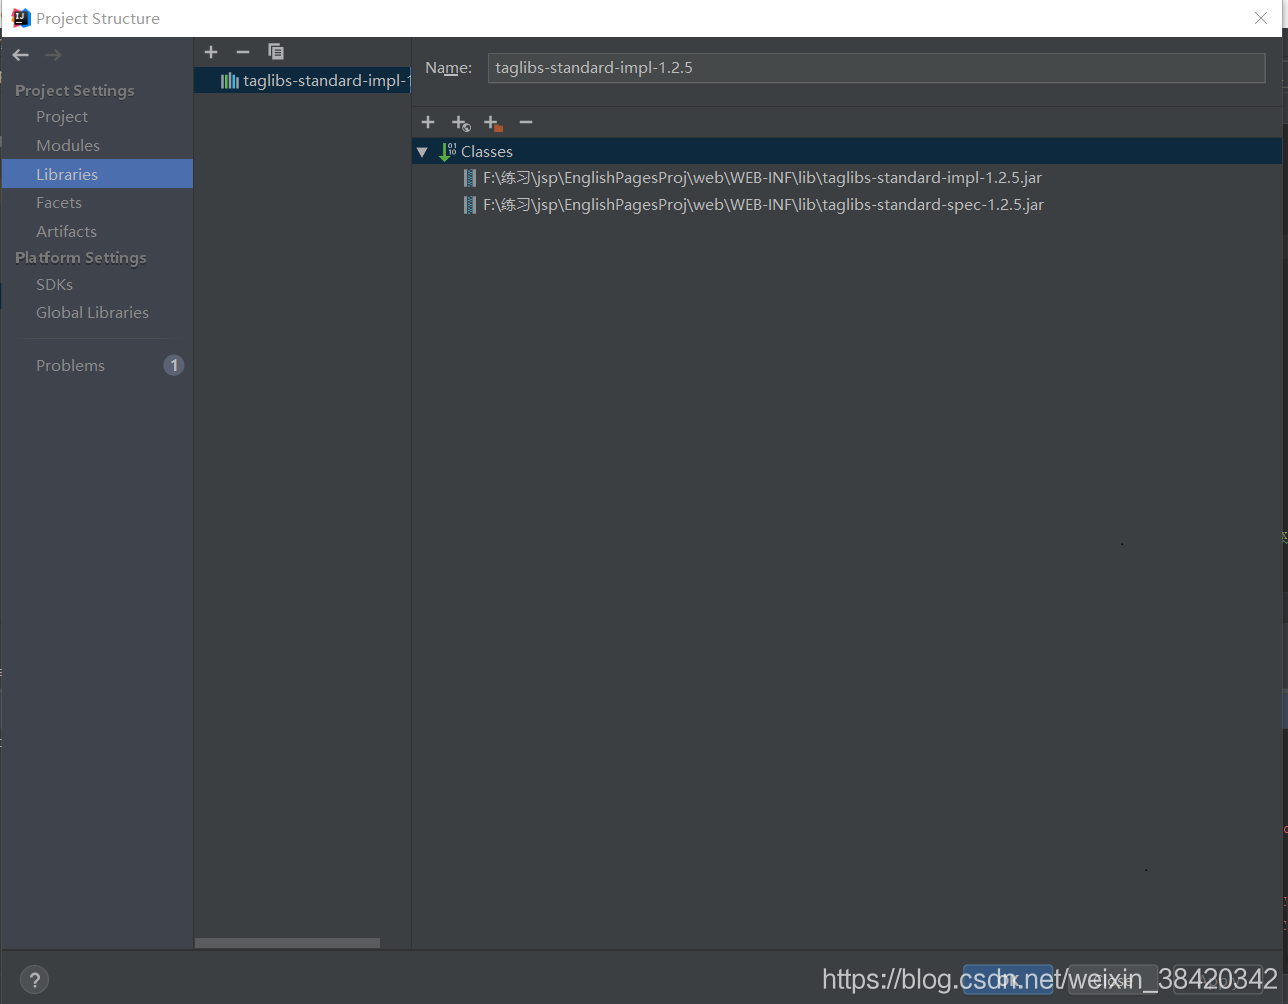The width and height of the screenshot is (1288, 1004).
Task: Remove the selected library
Action: (243, 52)
